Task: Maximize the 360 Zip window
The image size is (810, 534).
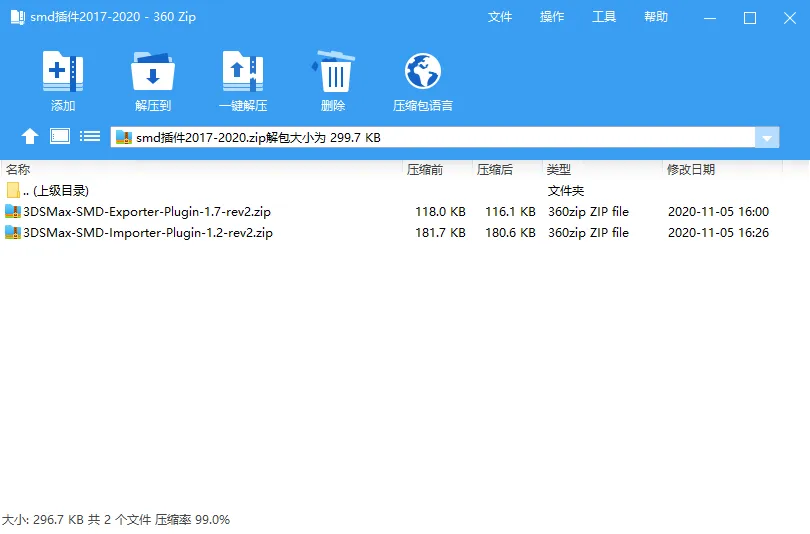Action: [750, 18]
